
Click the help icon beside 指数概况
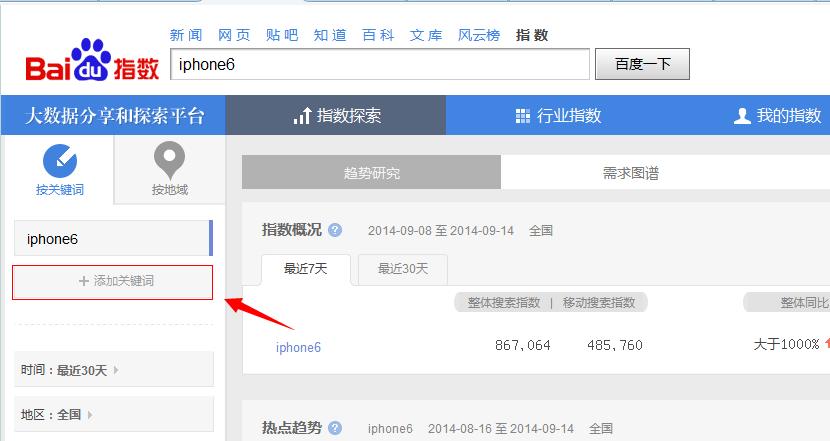point(335,230)
